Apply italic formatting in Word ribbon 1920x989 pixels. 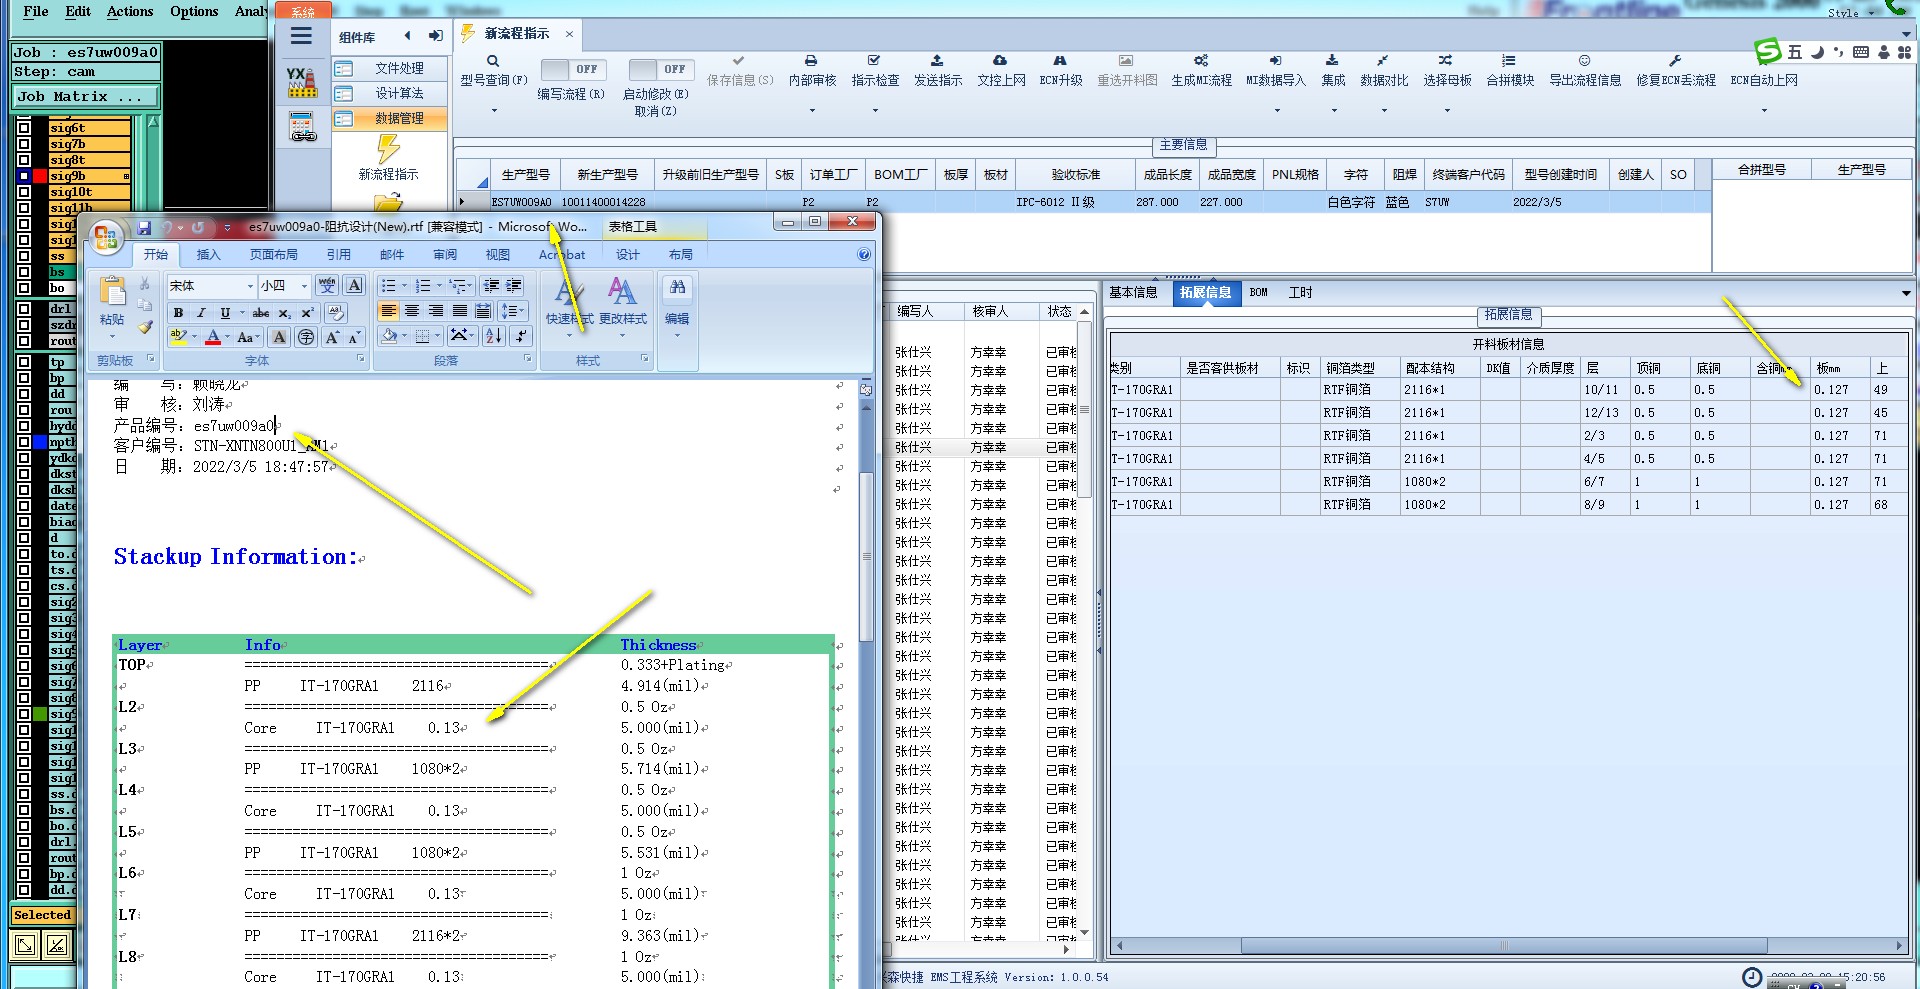tap(201, 312)
